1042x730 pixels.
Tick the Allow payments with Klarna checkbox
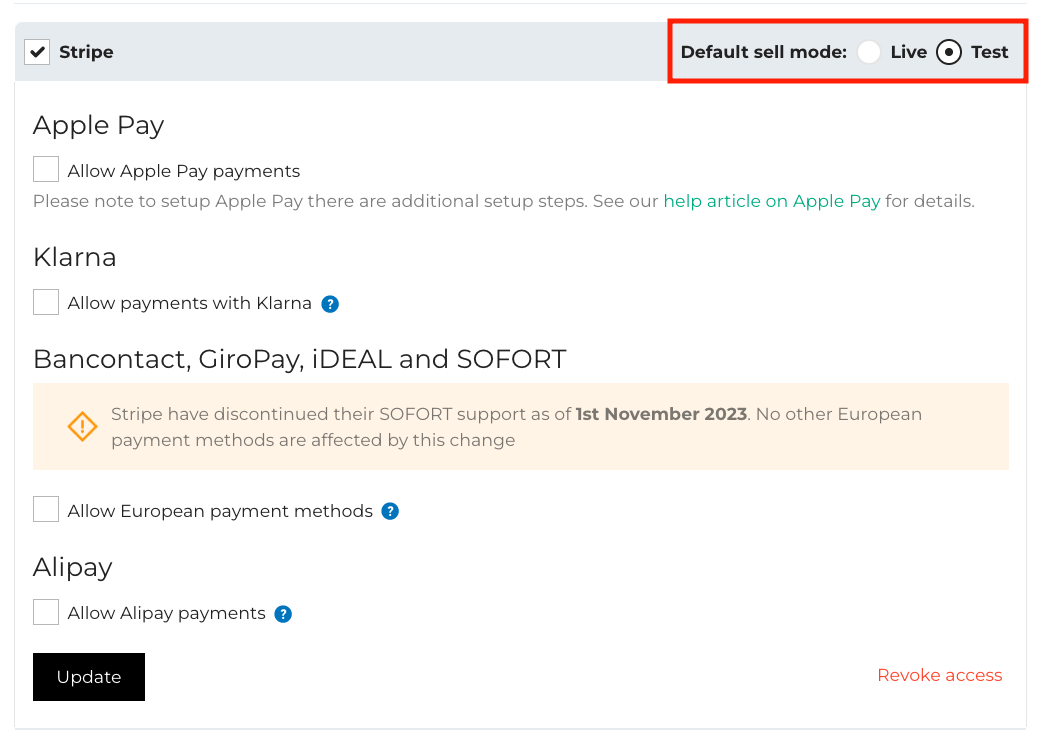46,302
